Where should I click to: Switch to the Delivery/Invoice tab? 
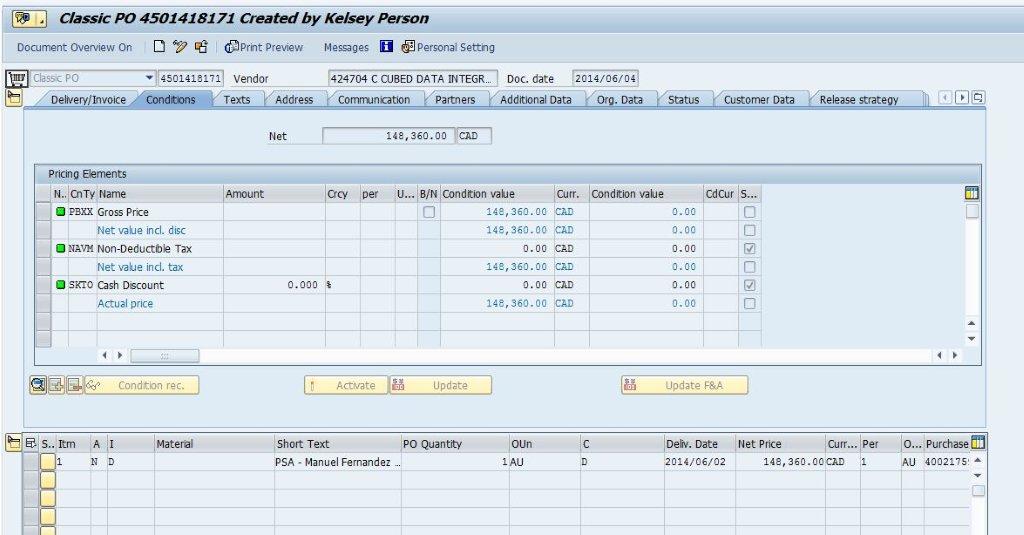(88, 100)
